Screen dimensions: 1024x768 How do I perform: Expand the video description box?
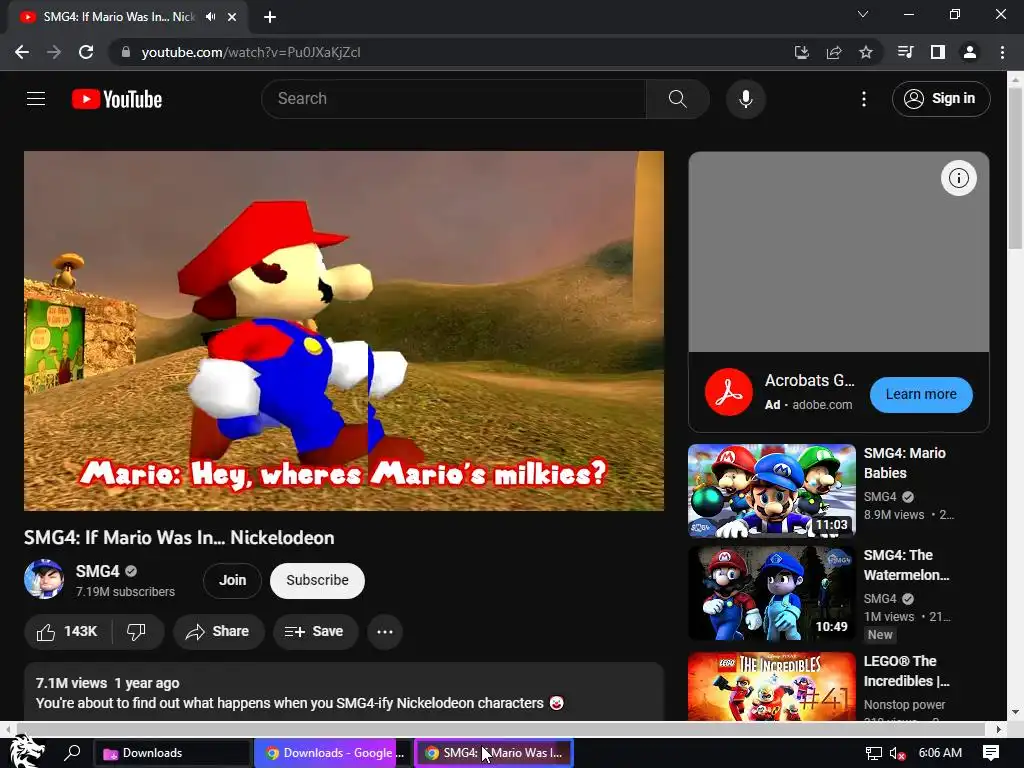(344, 692)
